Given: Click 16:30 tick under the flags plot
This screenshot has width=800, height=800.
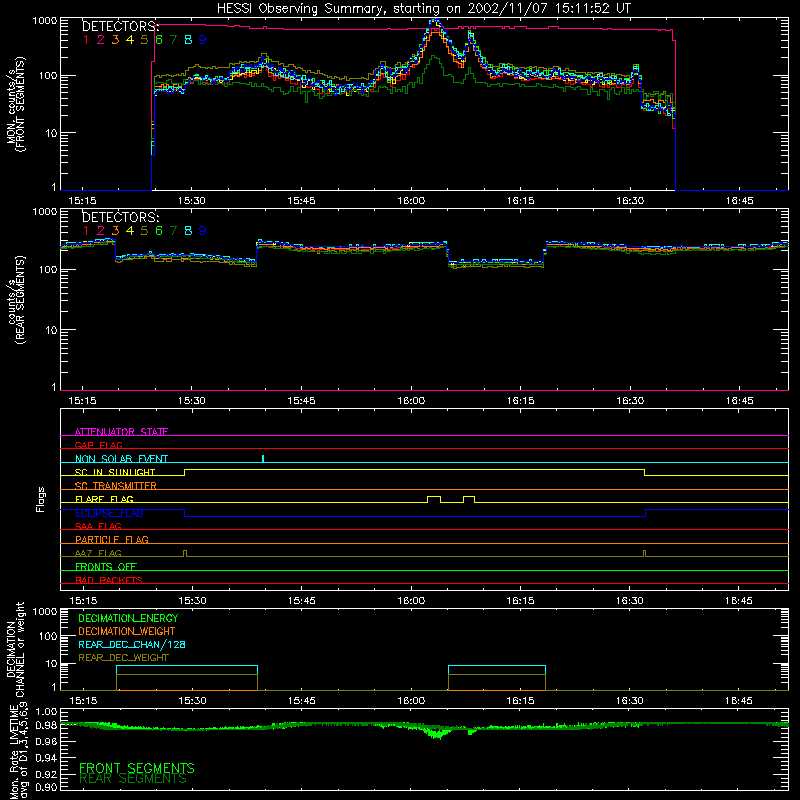Looking at the screenshot, I should tap(630, 601).
